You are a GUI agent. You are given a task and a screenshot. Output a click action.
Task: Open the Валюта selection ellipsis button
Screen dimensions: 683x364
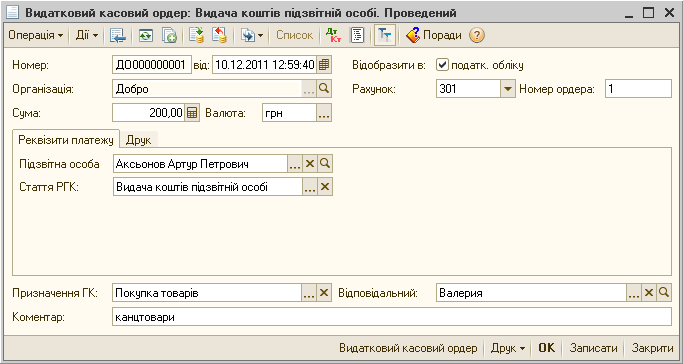tap(324, 114)
